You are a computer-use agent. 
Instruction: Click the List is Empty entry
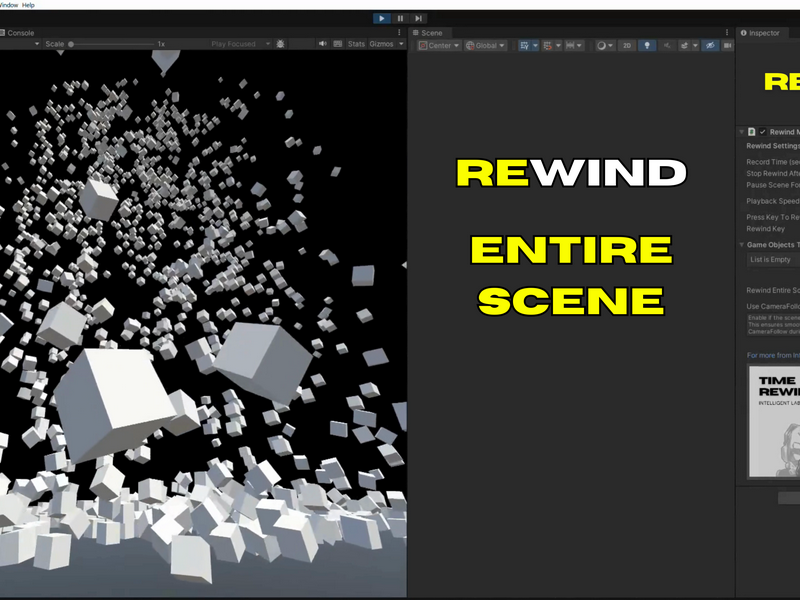pos(770,259)
